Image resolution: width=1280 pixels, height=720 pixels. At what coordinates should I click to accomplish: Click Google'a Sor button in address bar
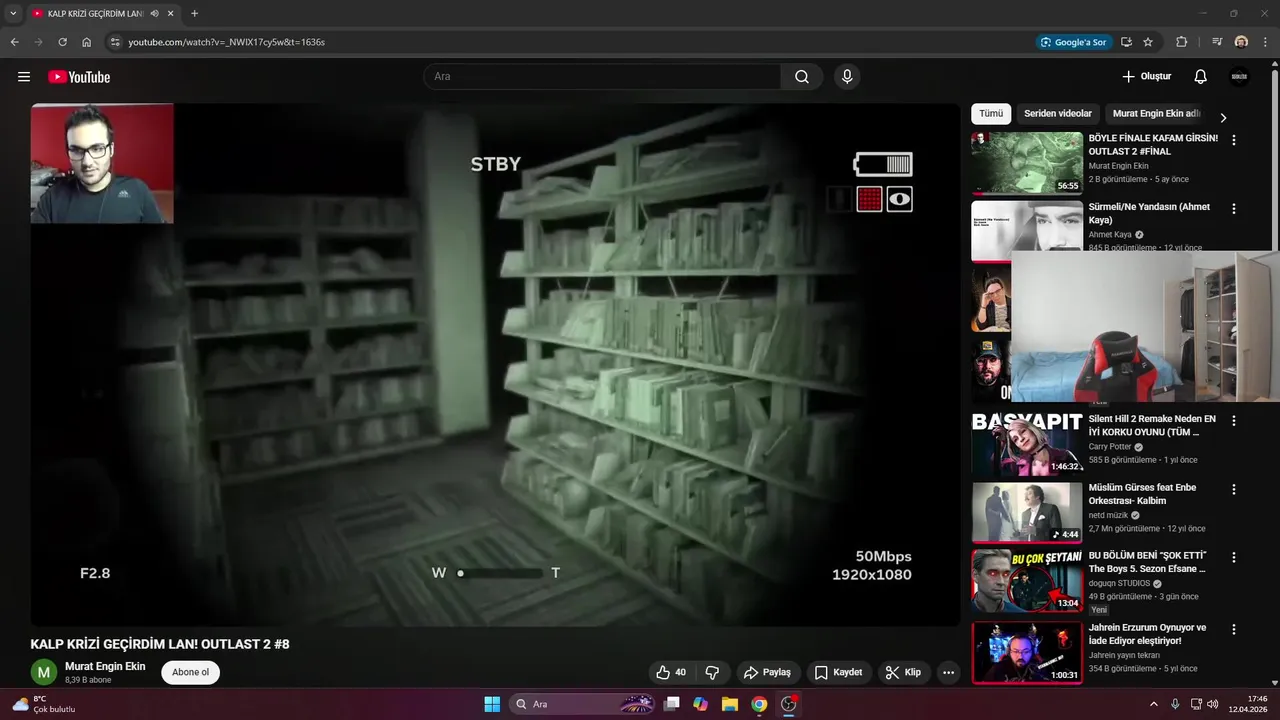(1073, 42)
